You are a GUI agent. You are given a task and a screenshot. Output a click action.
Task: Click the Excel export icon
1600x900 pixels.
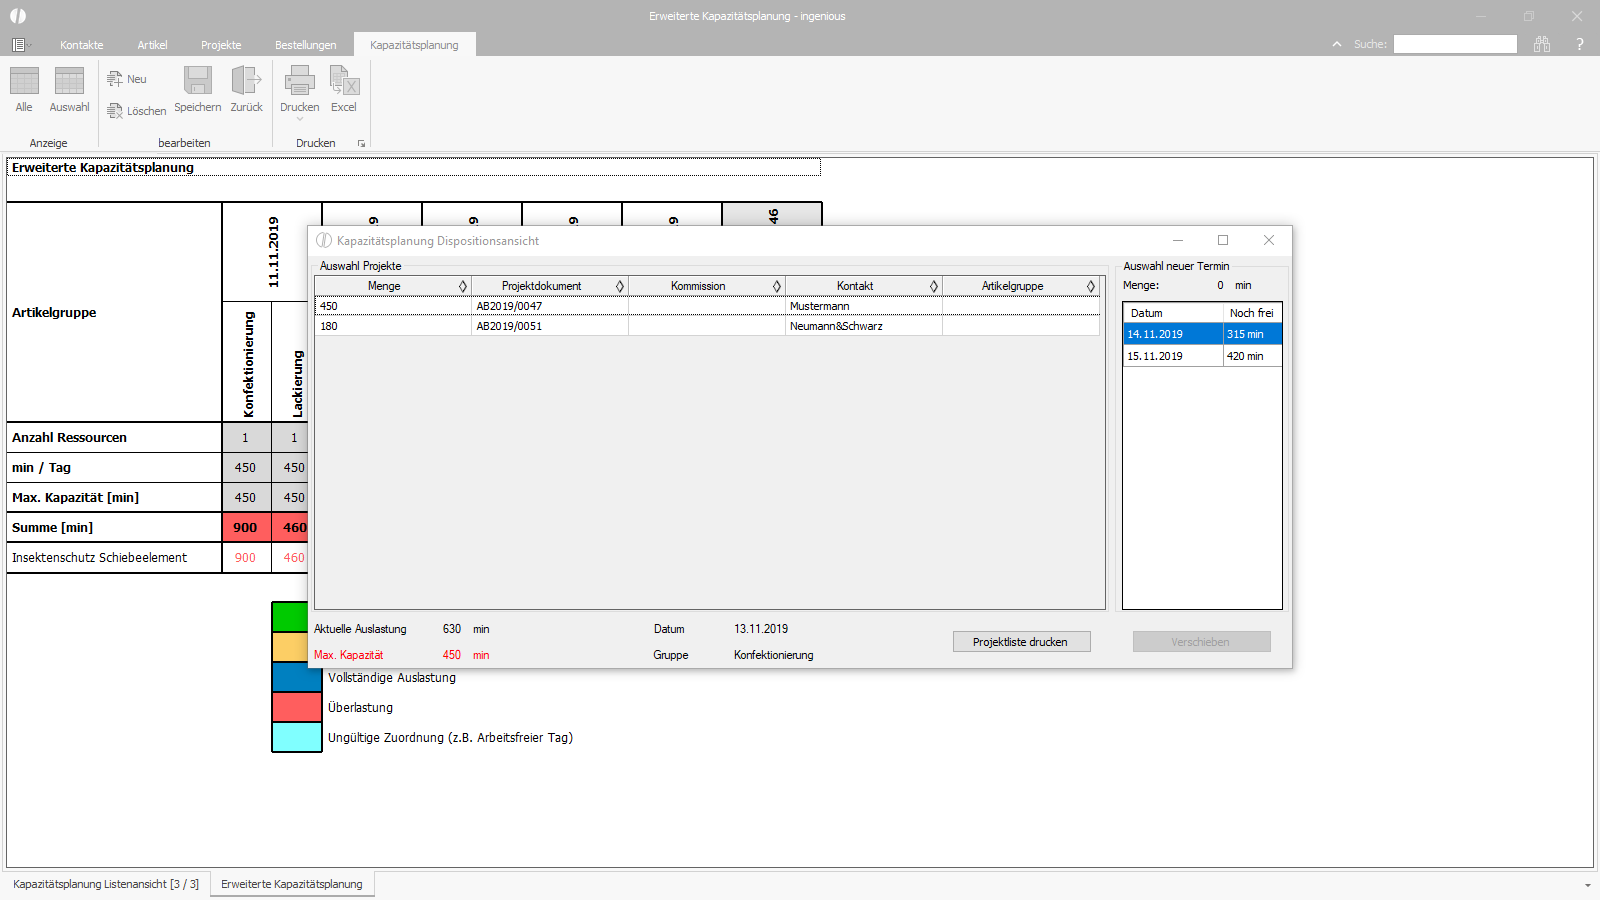(344, 80)
